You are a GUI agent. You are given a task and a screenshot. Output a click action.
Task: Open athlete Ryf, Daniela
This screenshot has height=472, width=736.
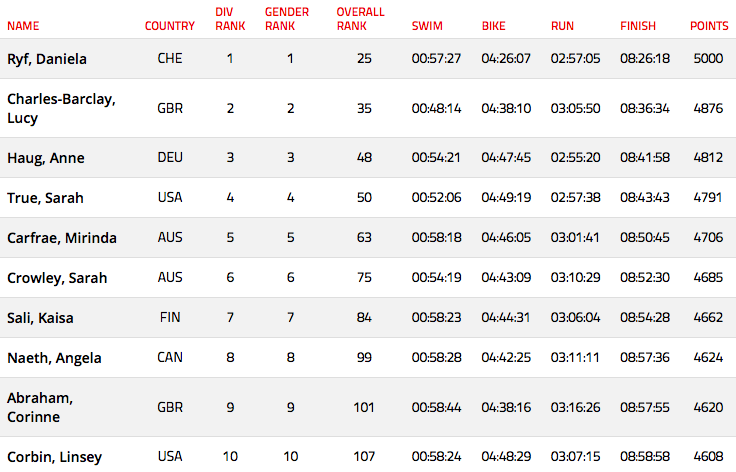tap(47, 59)
